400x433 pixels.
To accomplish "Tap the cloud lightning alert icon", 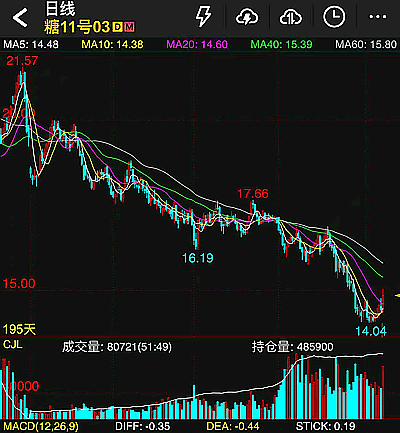I will click(247, 17).
